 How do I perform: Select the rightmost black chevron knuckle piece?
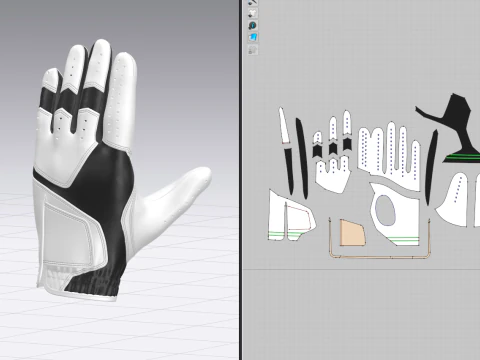347,144
